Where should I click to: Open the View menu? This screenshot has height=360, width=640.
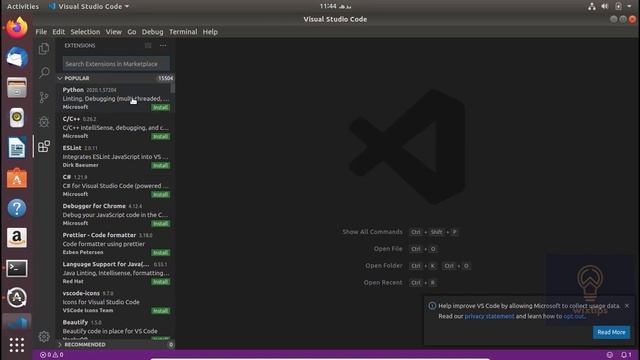click(113, 32)
